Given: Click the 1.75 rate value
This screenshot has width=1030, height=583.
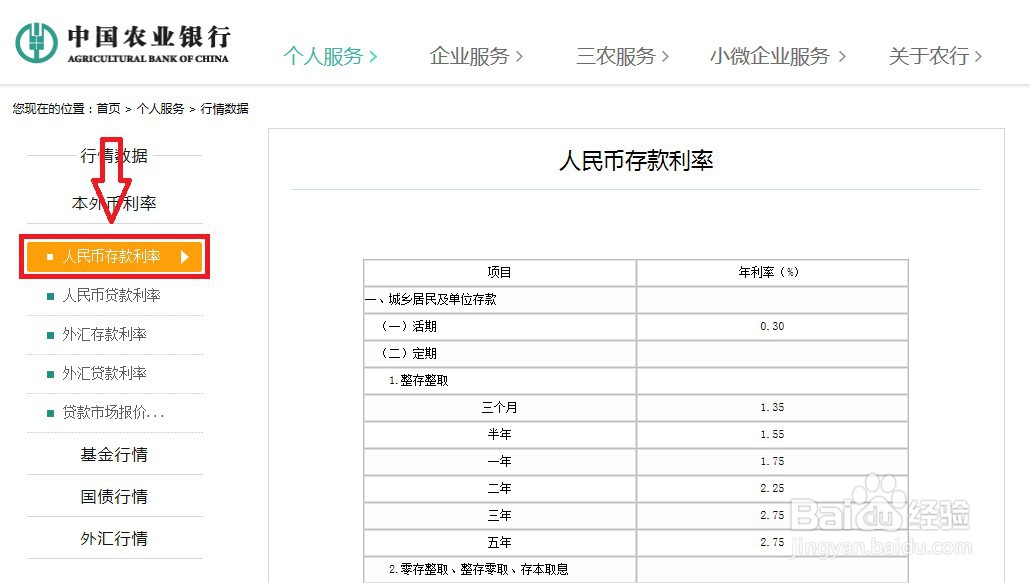Looking at the screenshot, I should pos(772,462).
